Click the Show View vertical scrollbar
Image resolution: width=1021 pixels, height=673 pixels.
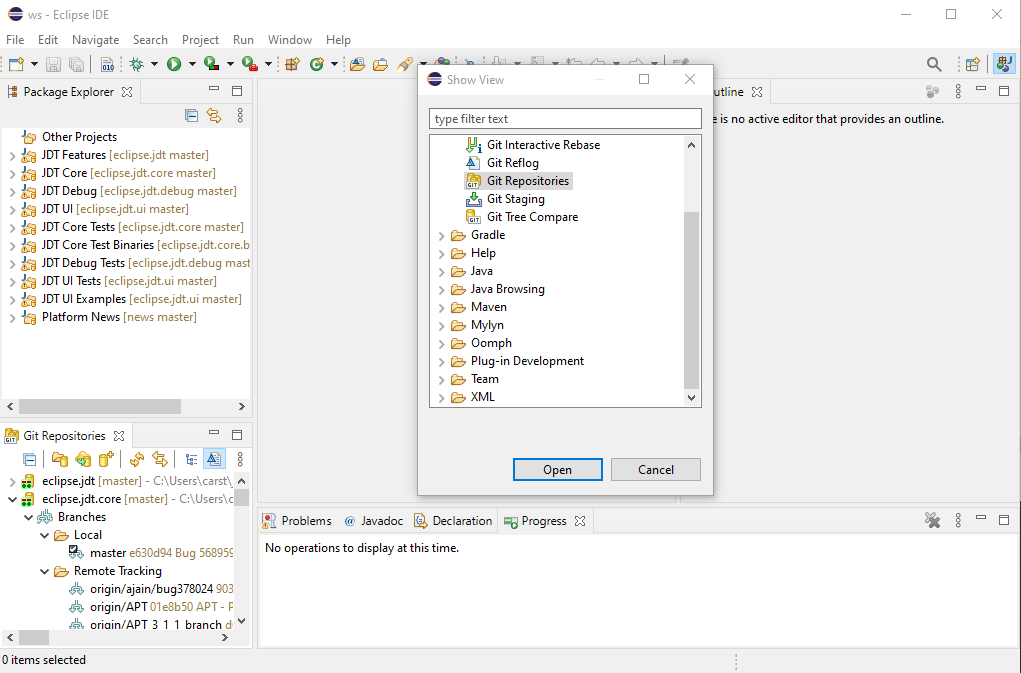(x=692, y=299)
